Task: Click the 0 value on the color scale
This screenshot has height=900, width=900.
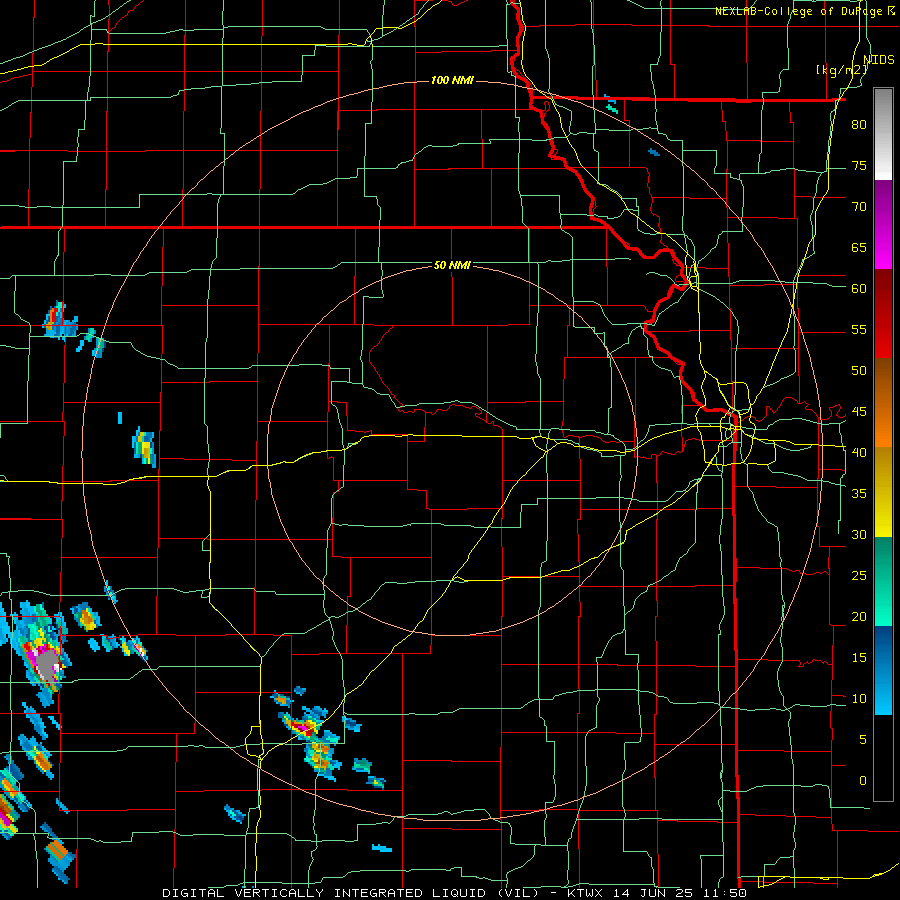Action: [863, 781]
